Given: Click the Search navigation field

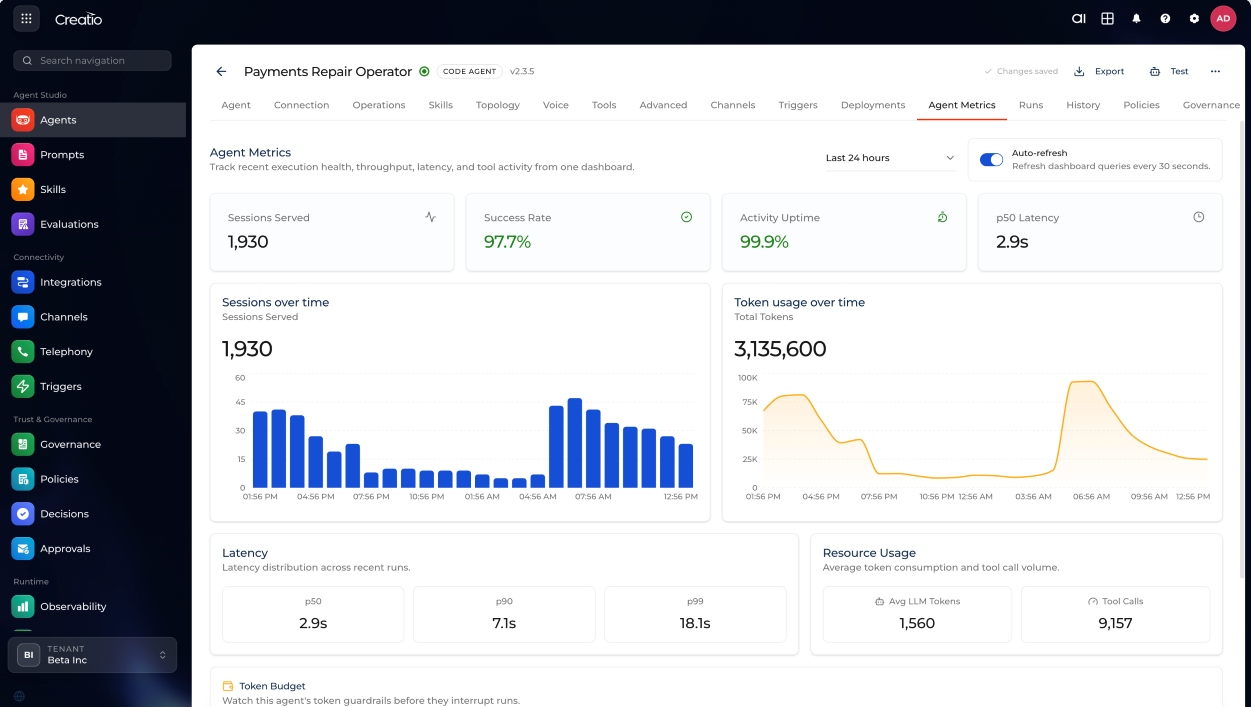Looking at the screenshot, I should tap(93, 61).
